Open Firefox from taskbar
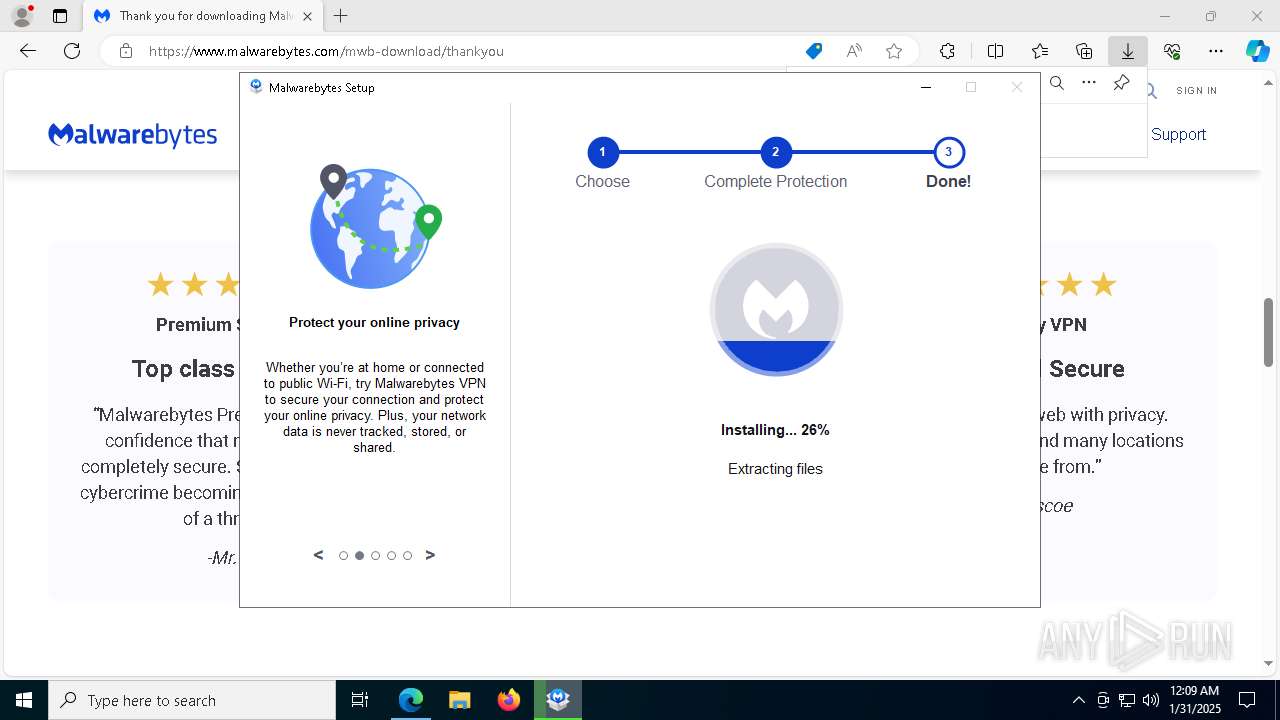 pos(508,700)
